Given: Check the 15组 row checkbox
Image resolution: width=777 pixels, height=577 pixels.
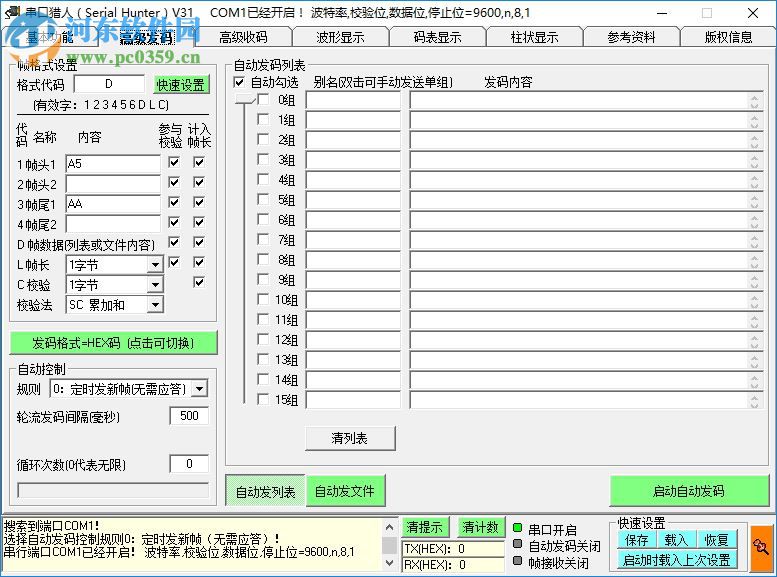Looking at the screenshot, I should pyautogui.click(x=263, y=400).
